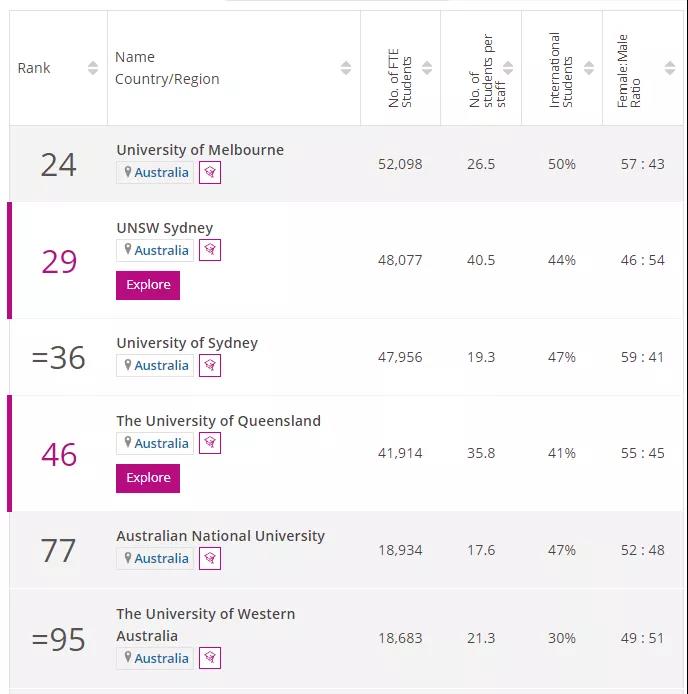688x694 pixels.
Task: Click shortlist icon for University of Western Australia
Action: (x=210, y=657)
